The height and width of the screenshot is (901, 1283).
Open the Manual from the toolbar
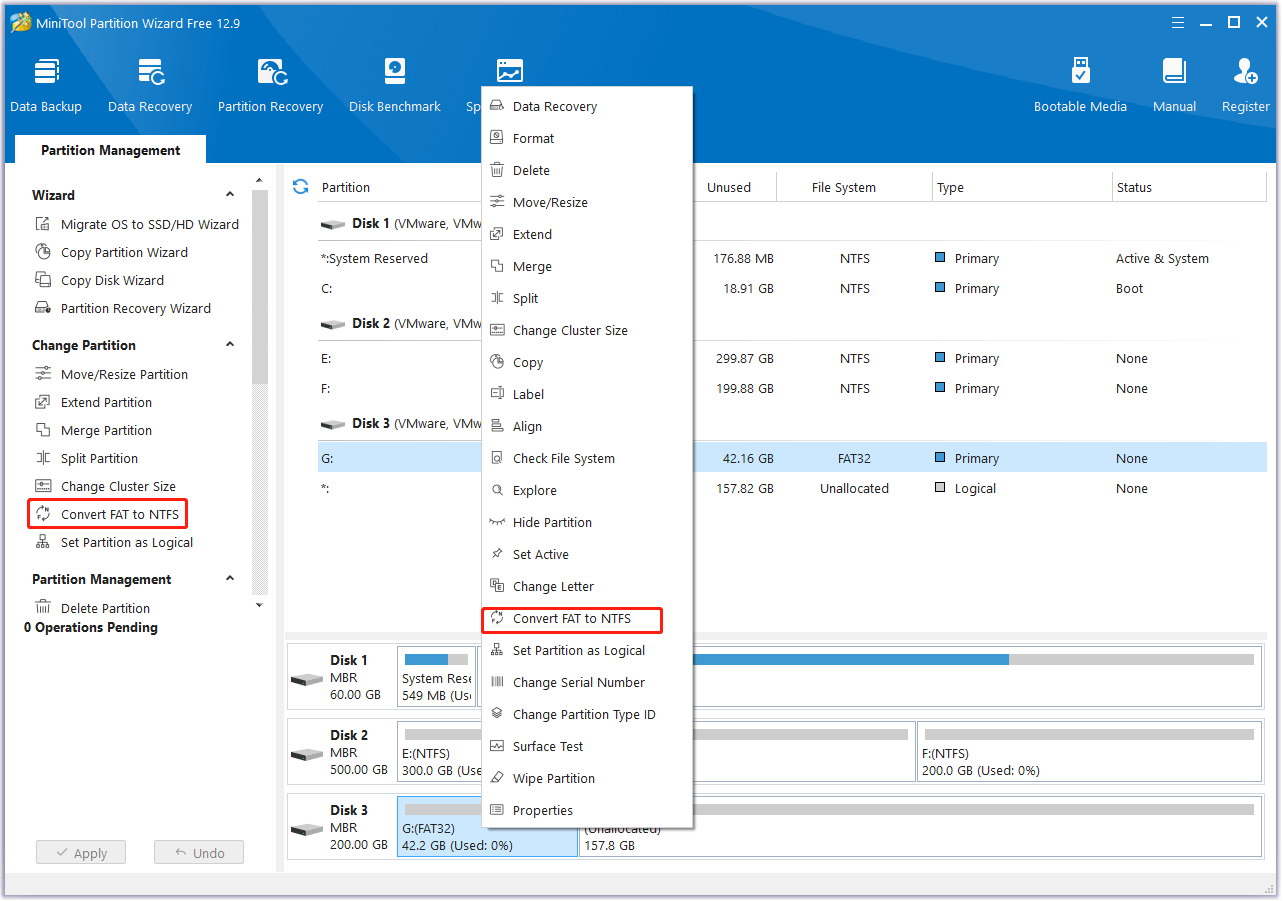[x=1174, y=85]
